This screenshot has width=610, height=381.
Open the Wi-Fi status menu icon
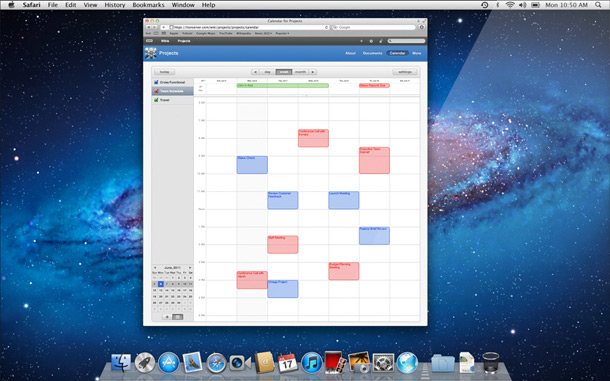[510, 5]
